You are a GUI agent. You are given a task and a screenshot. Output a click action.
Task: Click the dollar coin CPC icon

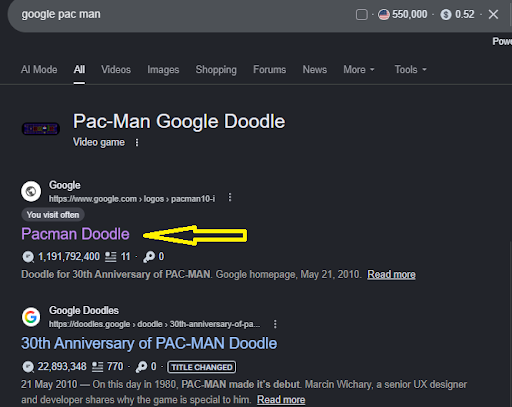(446, 15)
